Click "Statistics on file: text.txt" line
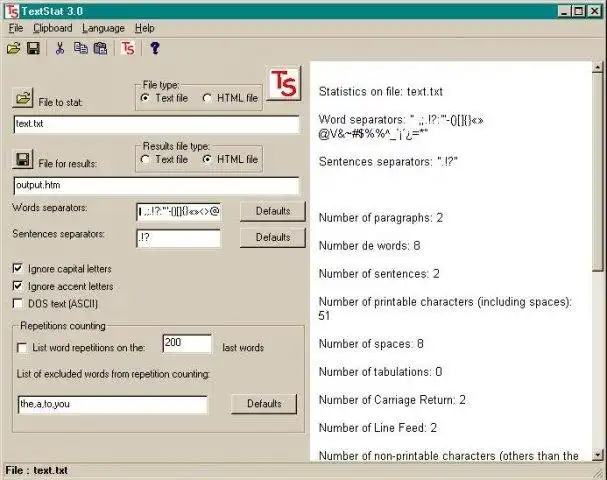 click(x=381, y=92)
